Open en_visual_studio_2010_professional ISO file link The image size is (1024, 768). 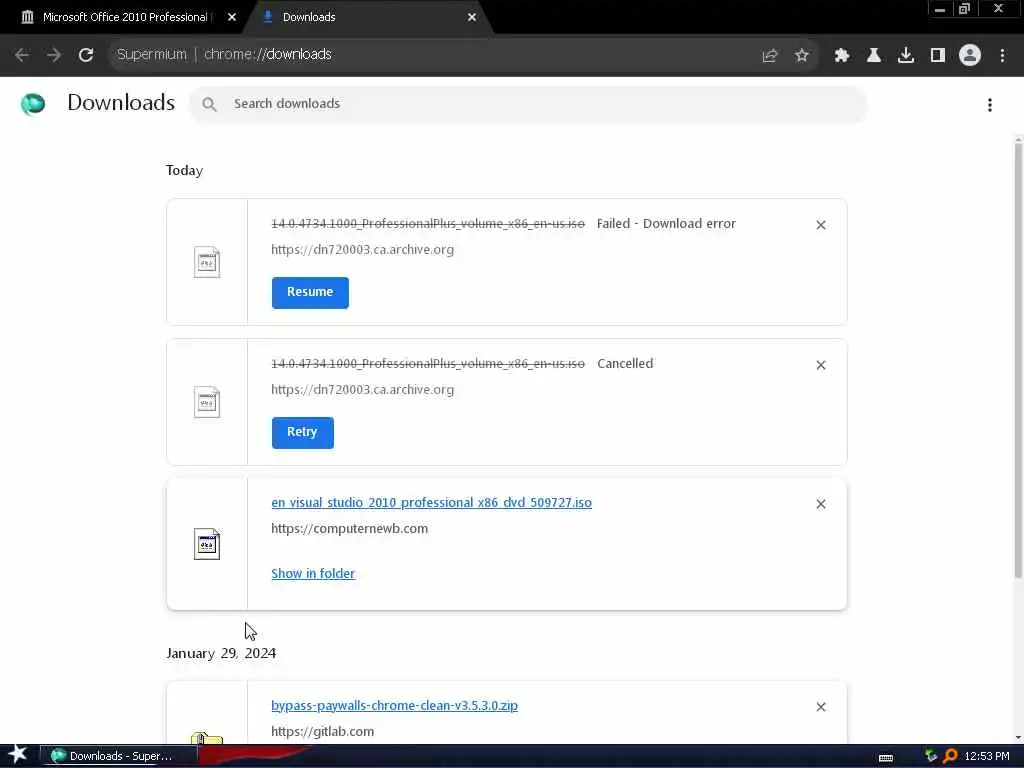(432, 503)
